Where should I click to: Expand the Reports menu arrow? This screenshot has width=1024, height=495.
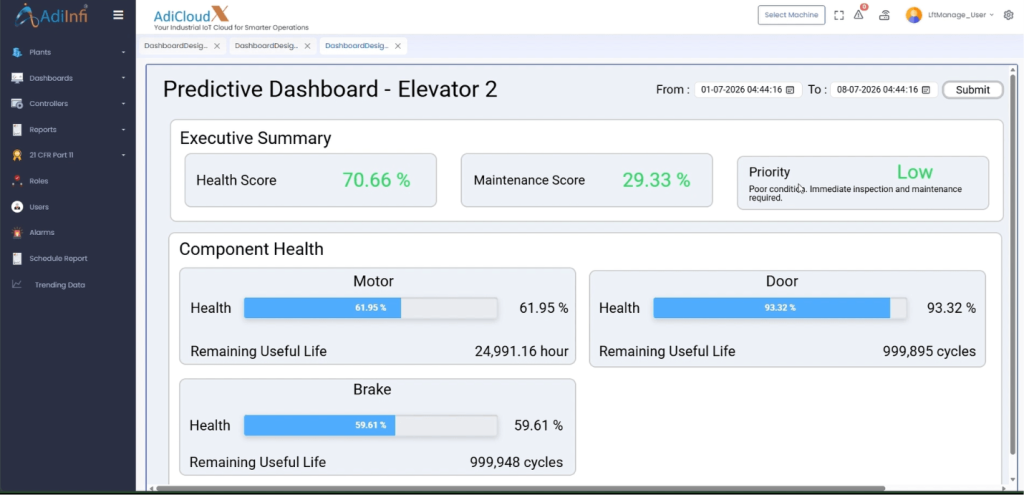coord(123,130)
